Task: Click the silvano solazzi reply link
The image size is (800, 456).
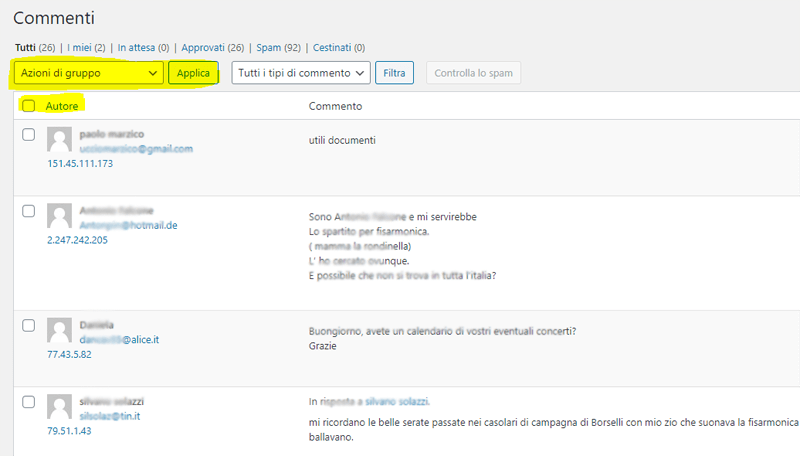Action: pos(397,401)
